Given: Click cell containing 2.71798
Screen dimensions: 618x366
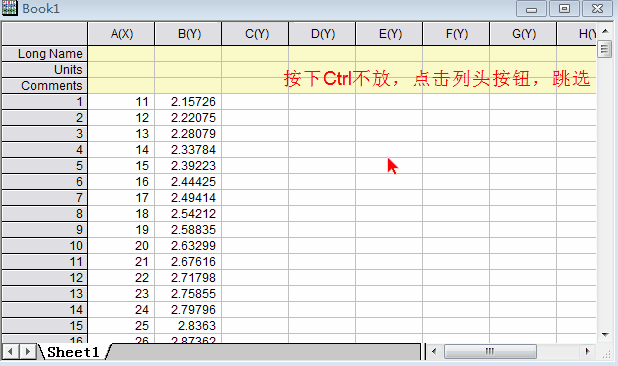Looking at the screenshot, I should [x=188, y=277].
